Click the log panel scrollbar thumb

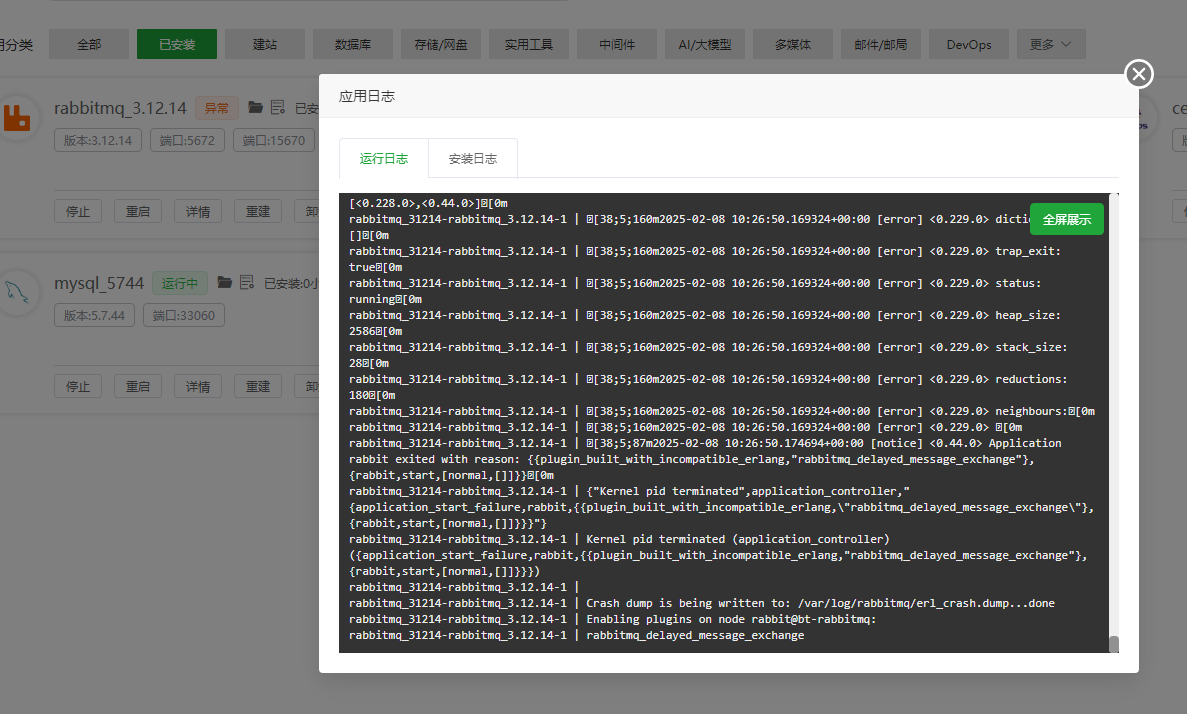(1114, 644)
